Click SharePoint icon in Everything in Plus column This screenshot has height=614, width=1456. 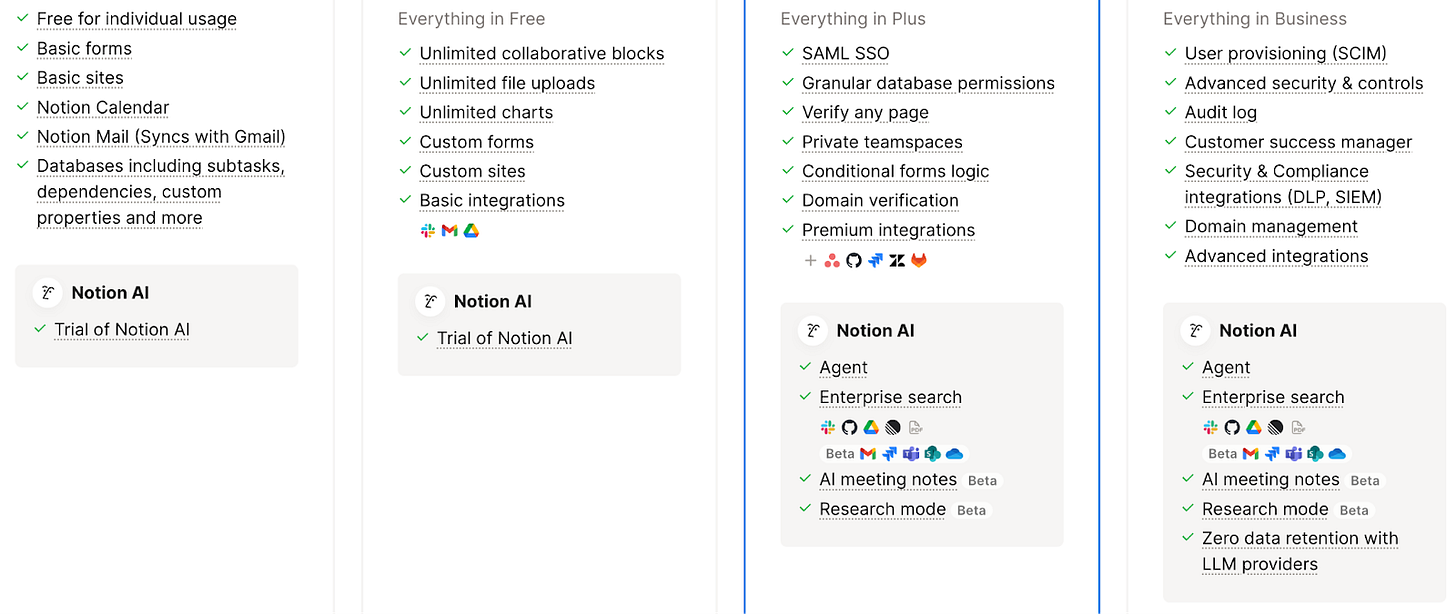point(933,454)
